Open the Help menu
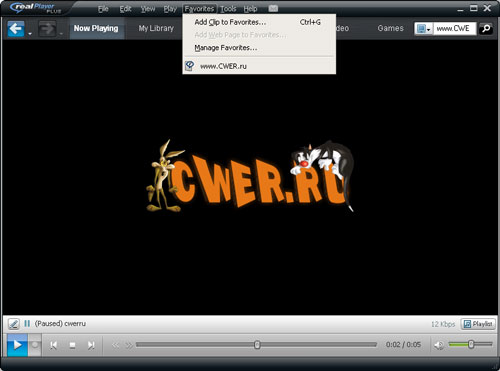The image size is (500, 371). click(250, 9)
